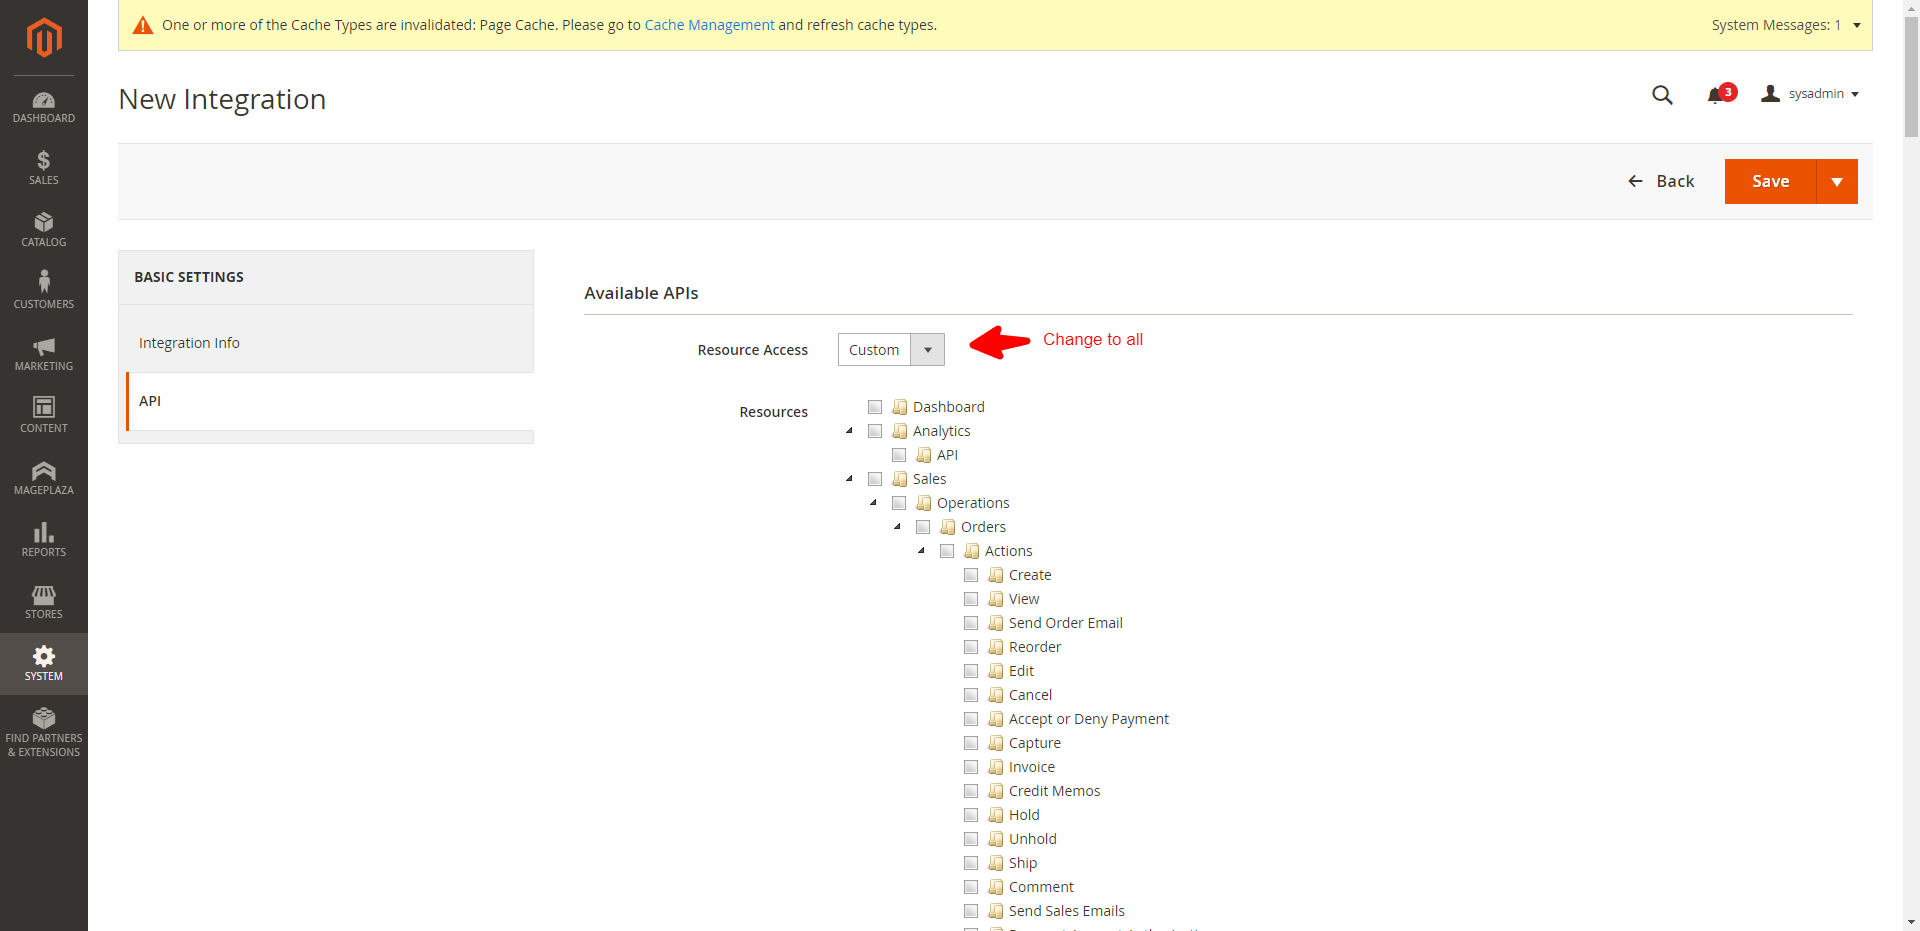The width and height of the screenshot is (1920, 931).
Task: Open the Marketing megaphone icon menu
Action: click(x=44, y=354)
